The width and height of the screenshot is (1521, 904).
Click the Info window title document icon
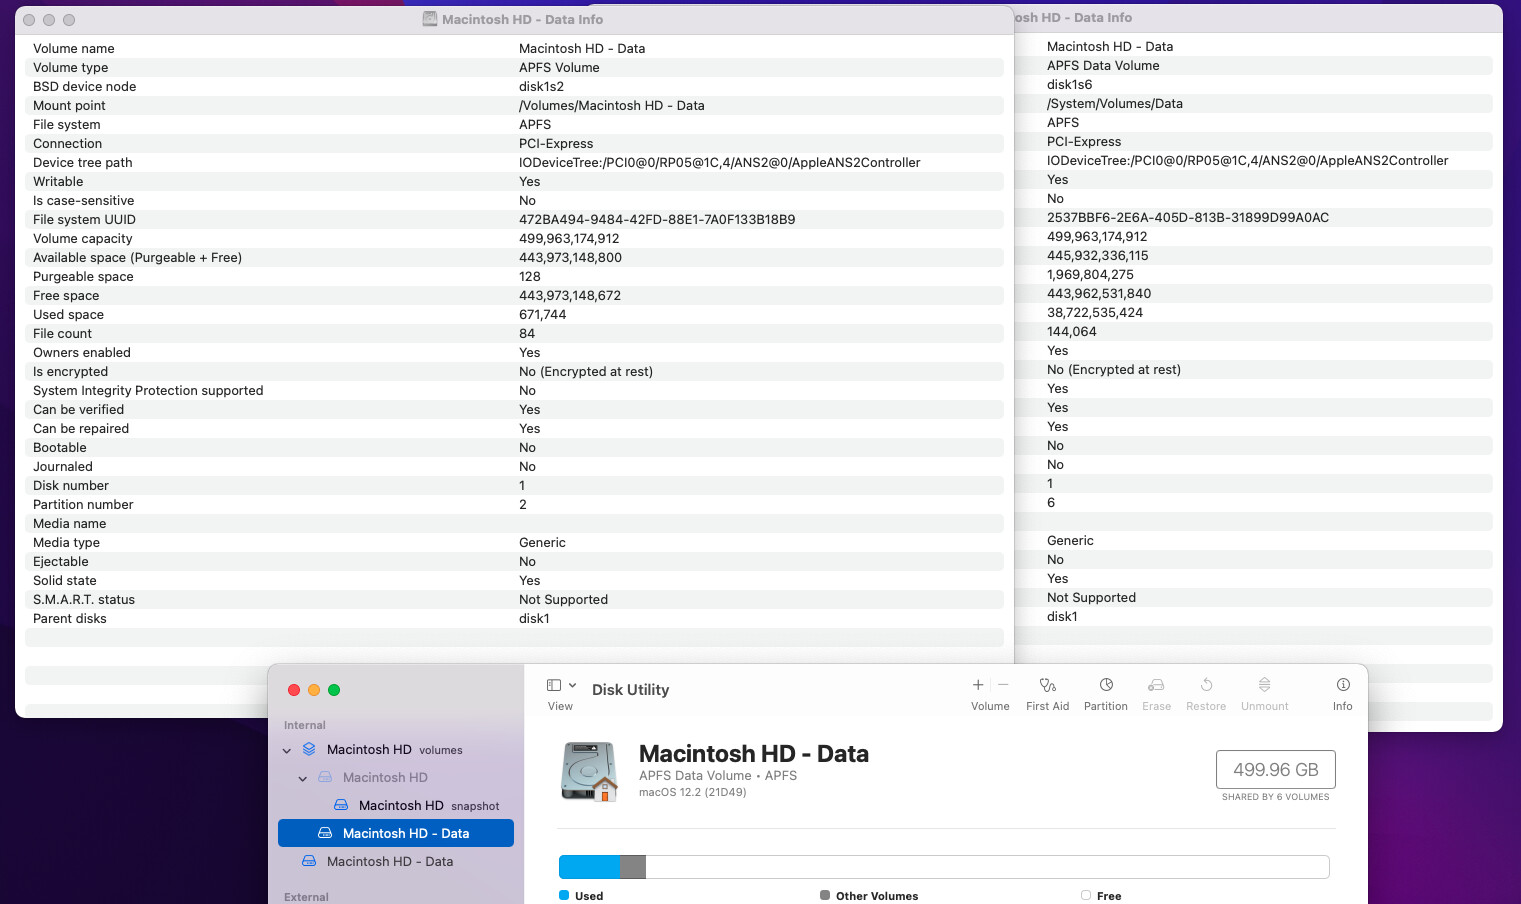point(430,19)
